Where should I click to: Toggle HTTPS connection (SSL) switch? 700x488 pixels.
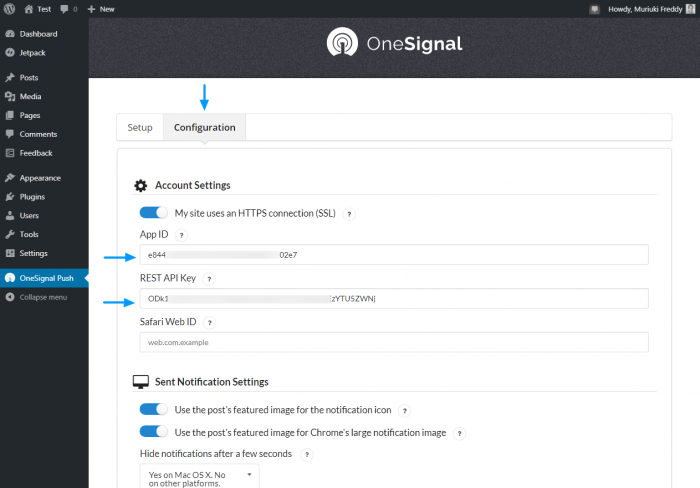(154, 213)
